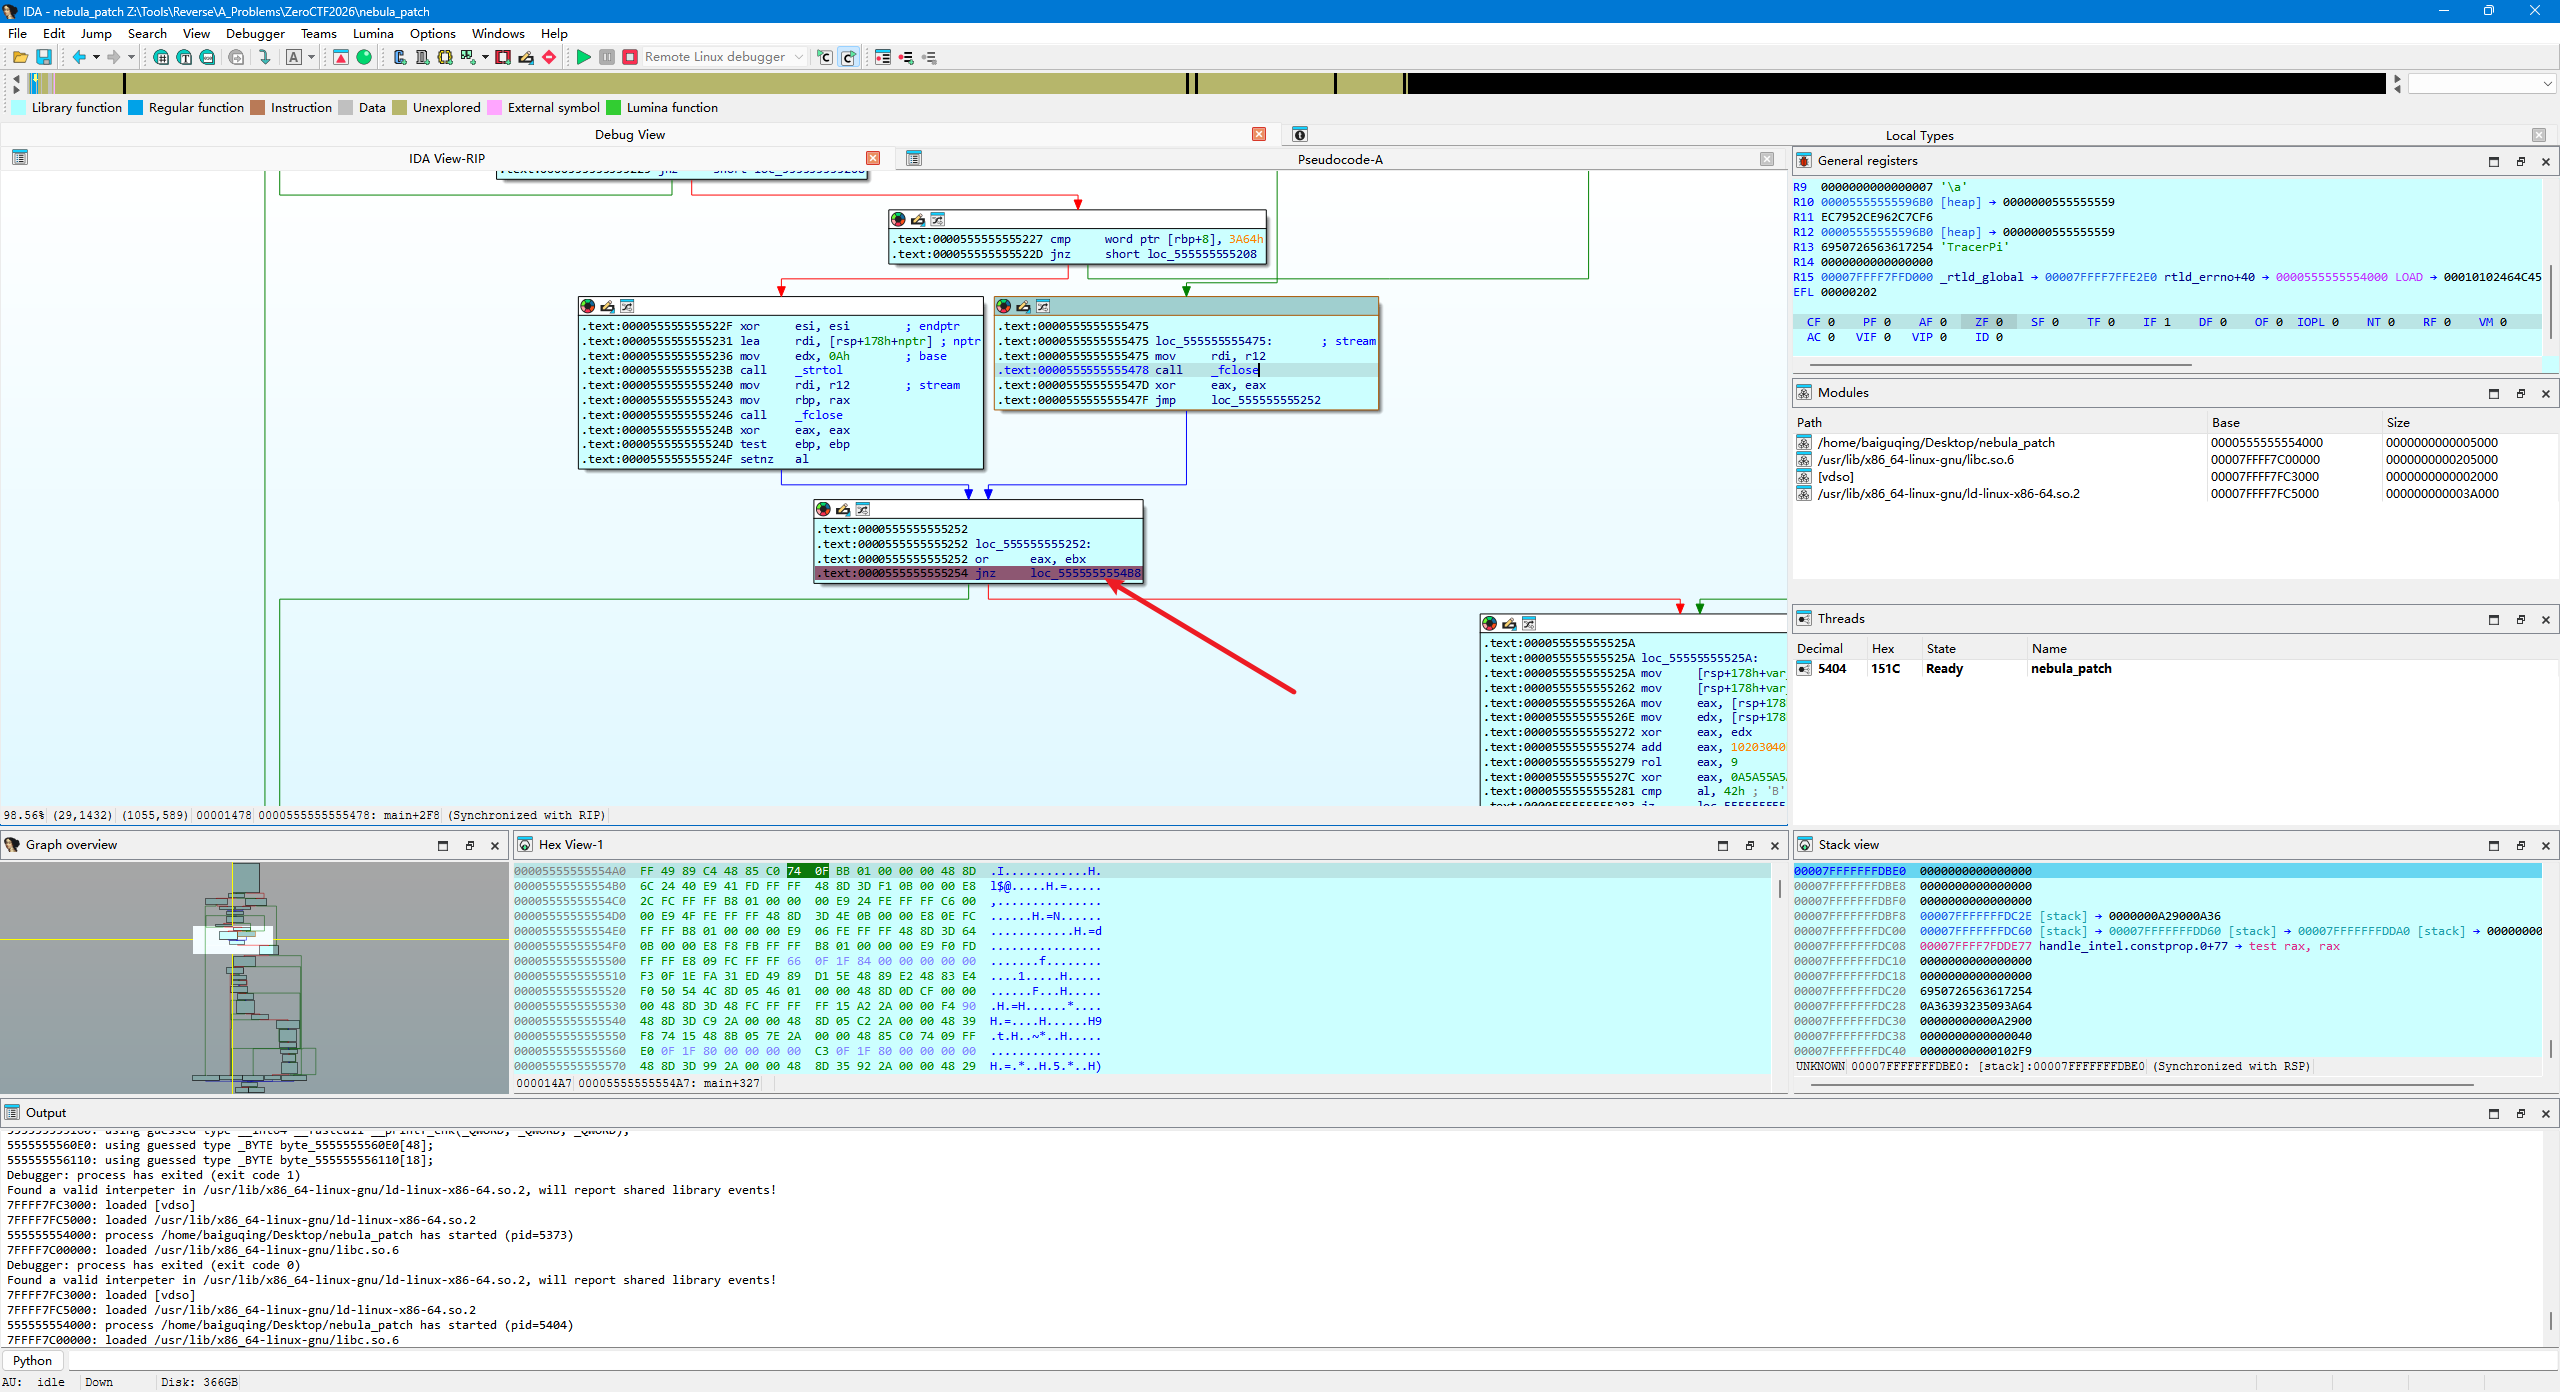The width and height of the screenshot is (2560, 1392).
Task: Click the text search T icon
Action: [184, 57]
